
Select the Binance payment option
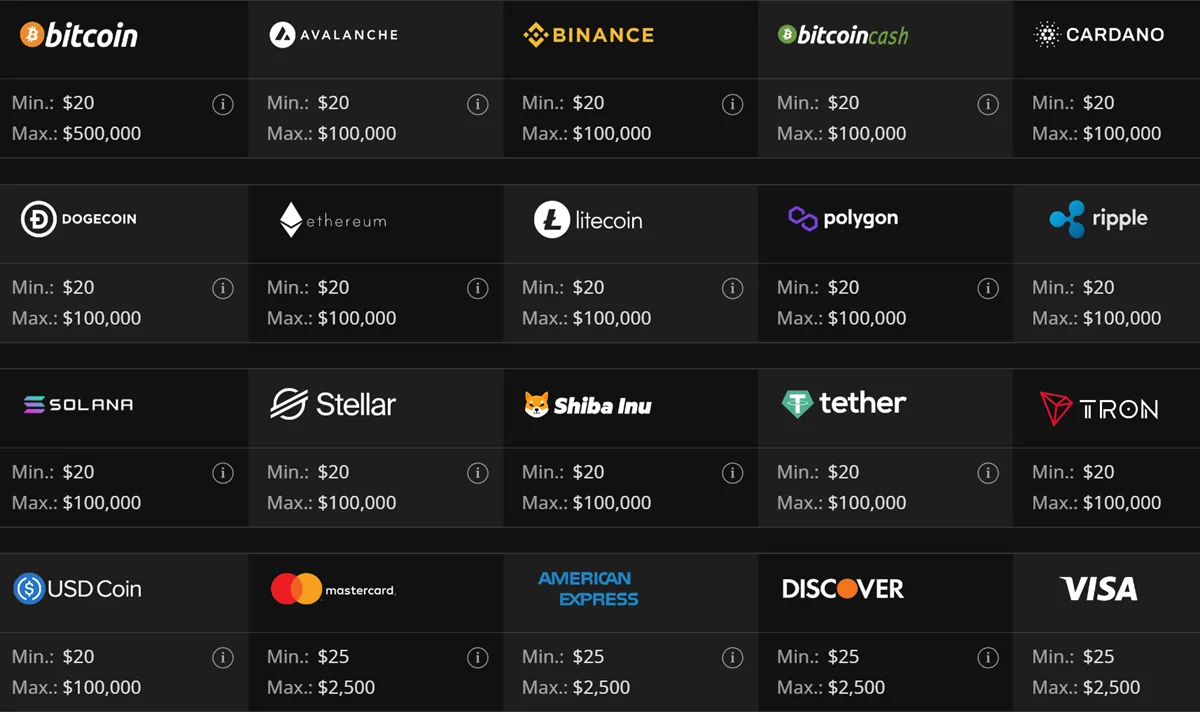click(587, 33)
